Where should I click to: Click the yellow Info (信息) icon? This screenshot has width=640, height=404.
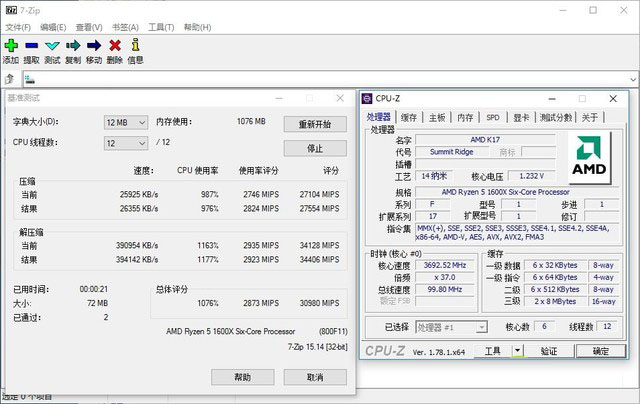point(136,44)
